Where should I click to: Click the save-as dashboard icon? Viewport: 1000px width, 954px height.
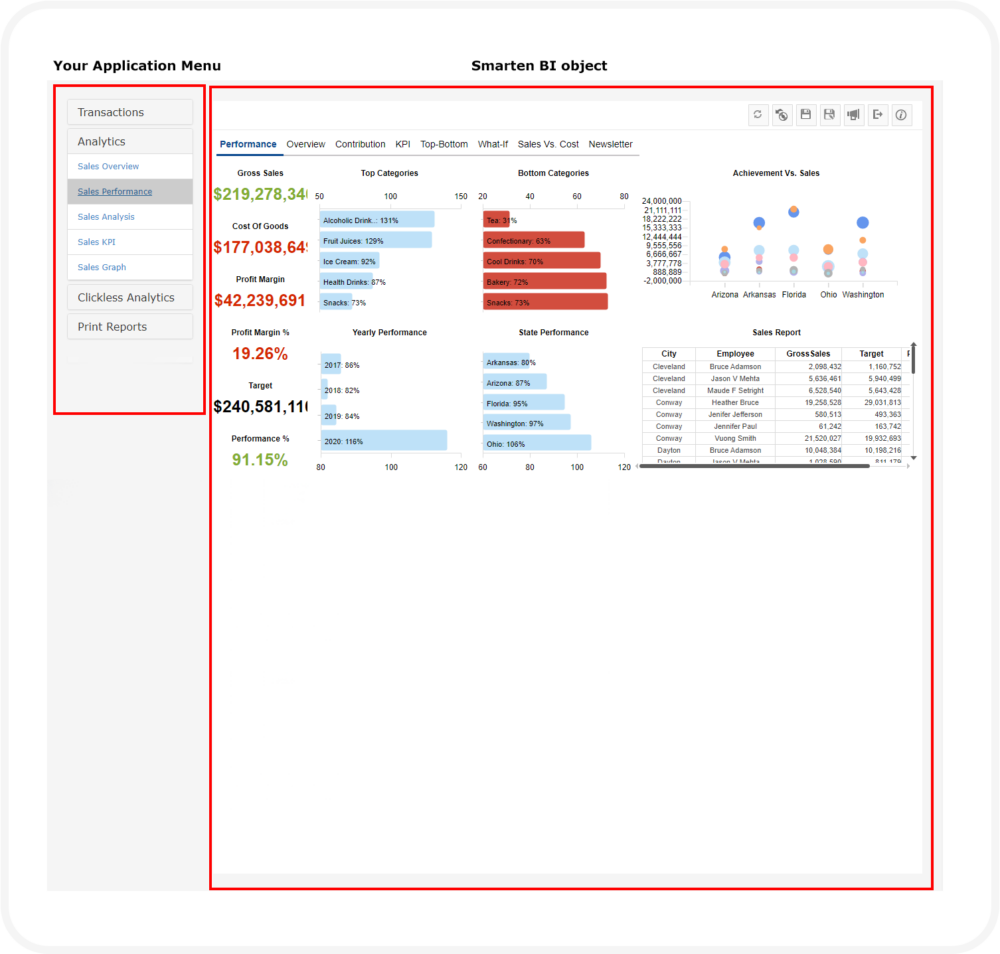pyautogui.click(x=830, y=115)
